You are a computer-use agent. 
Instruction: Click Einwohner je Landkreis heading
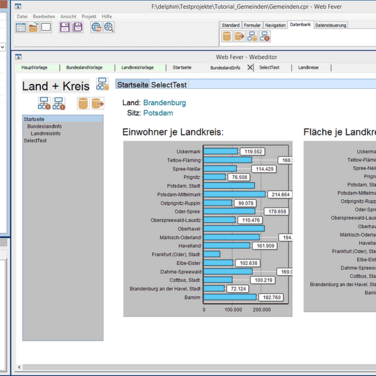(173, 132)
